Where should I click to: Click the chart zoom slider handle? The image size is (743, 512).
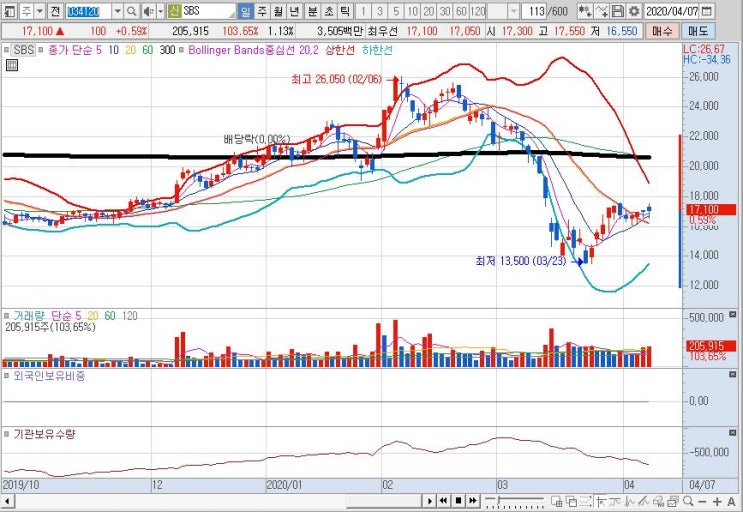click(x=498, y=500)
